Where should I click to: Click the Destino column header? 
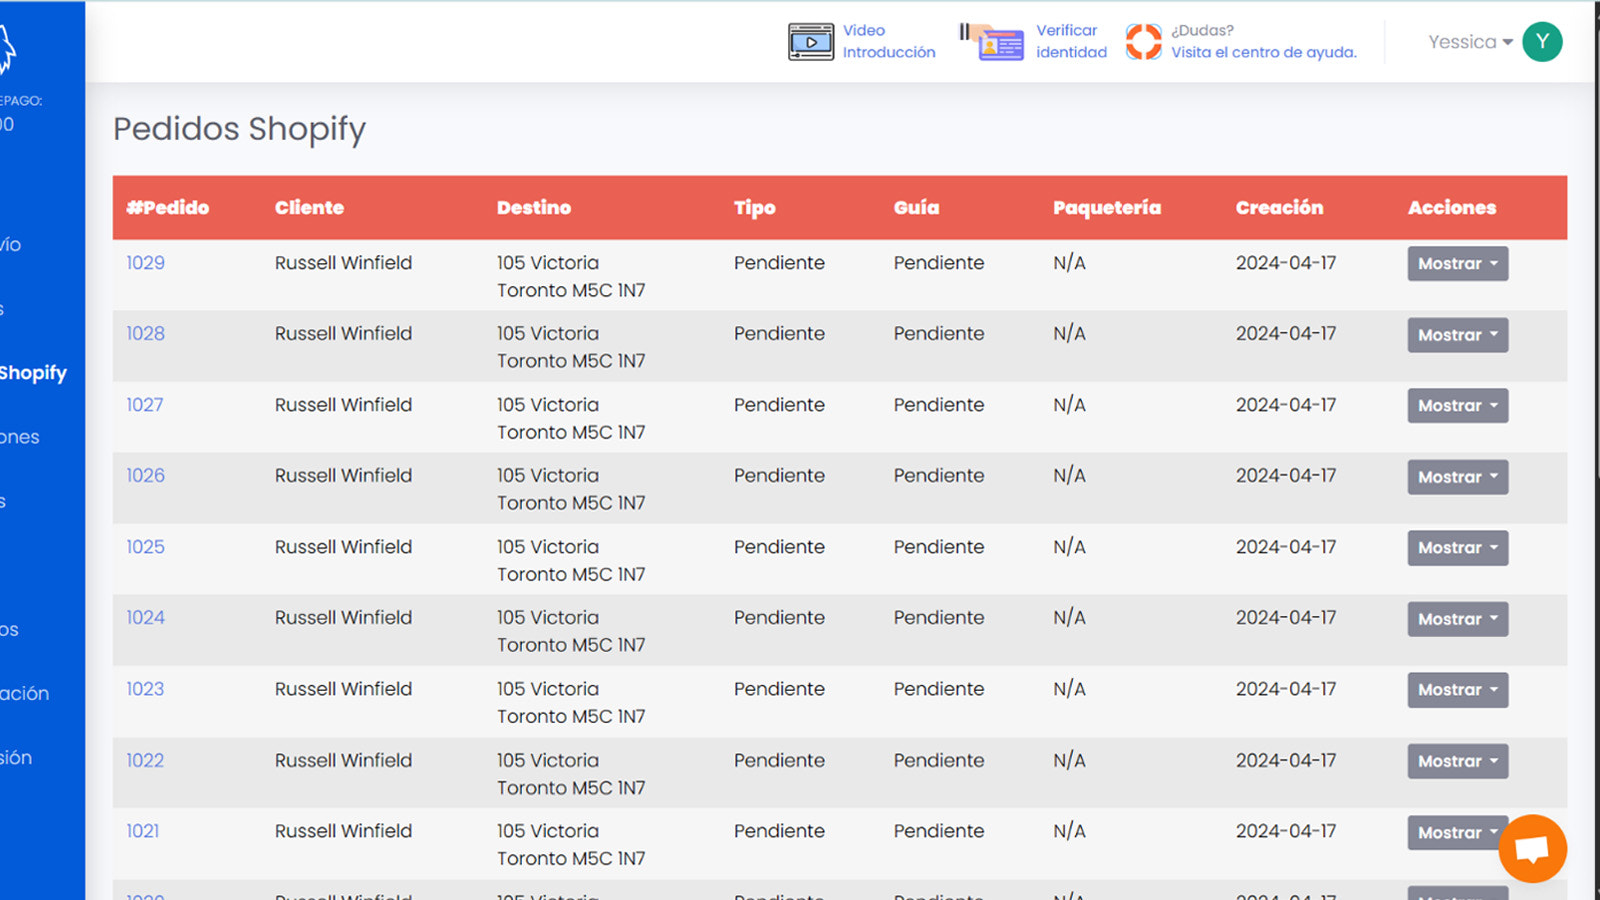pyautogui.click(x=534, y=208)
